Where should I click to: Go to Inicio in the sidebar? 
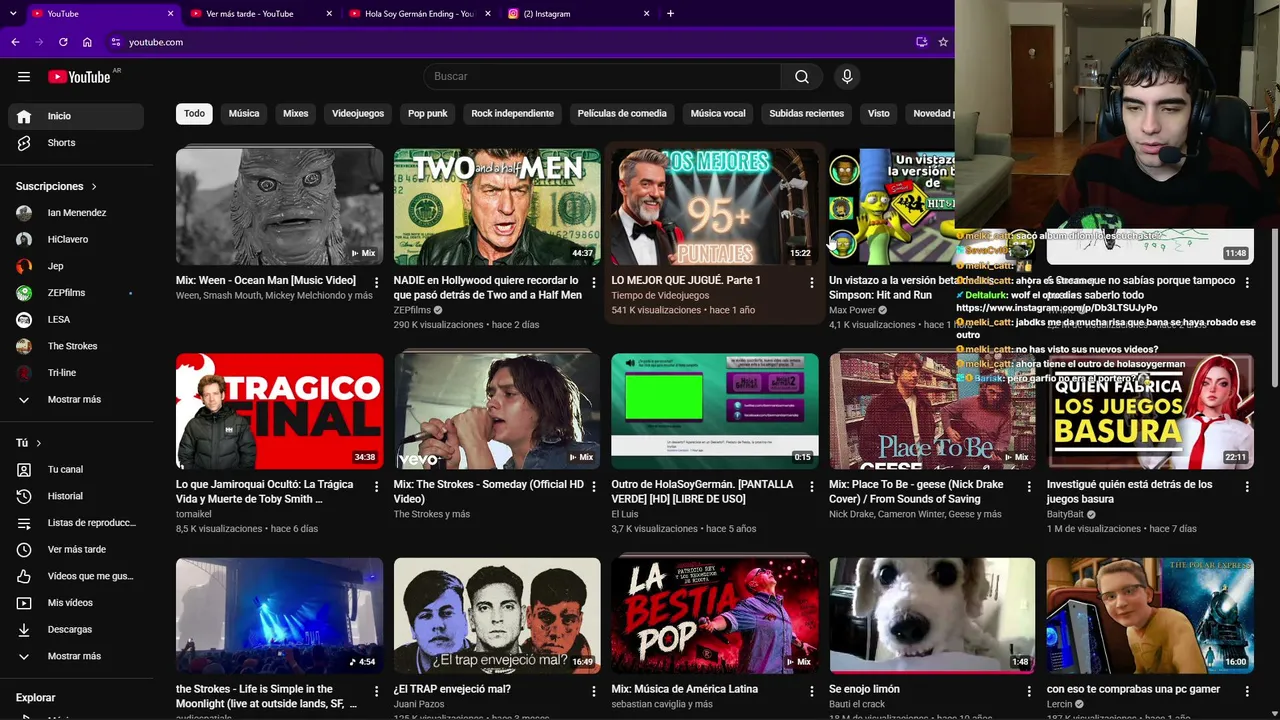[x=76, y=116]
